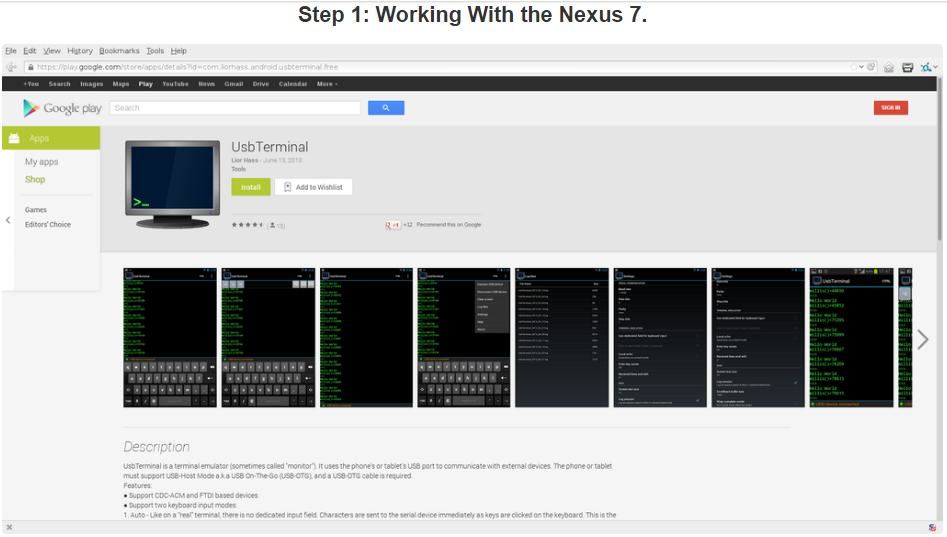Click the green Install button

click(x=251, y=187)
